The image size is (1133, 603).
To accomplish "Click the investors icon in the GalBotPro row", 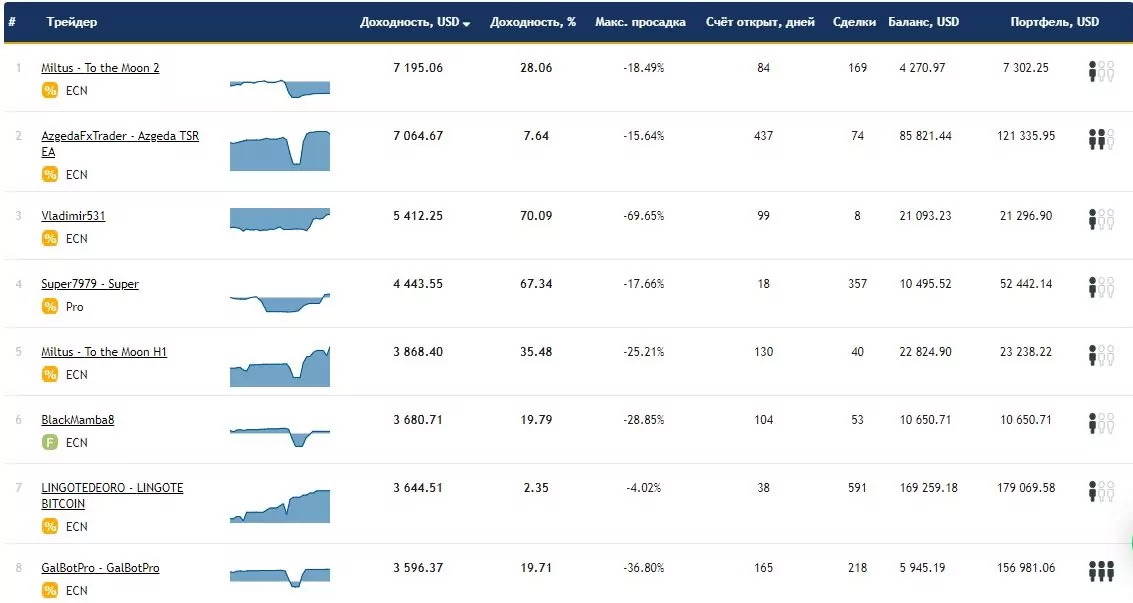I will [1101, 571].
